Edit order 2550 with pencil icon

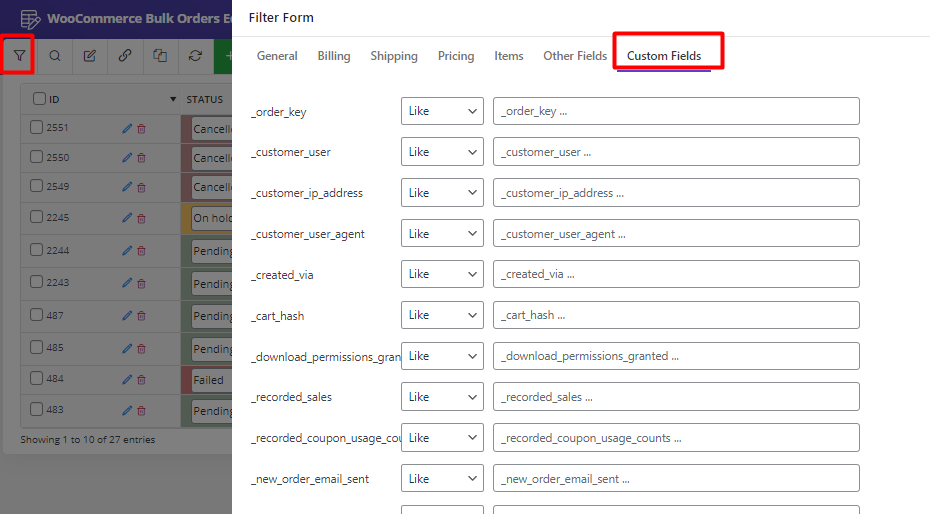pos(127,158)
